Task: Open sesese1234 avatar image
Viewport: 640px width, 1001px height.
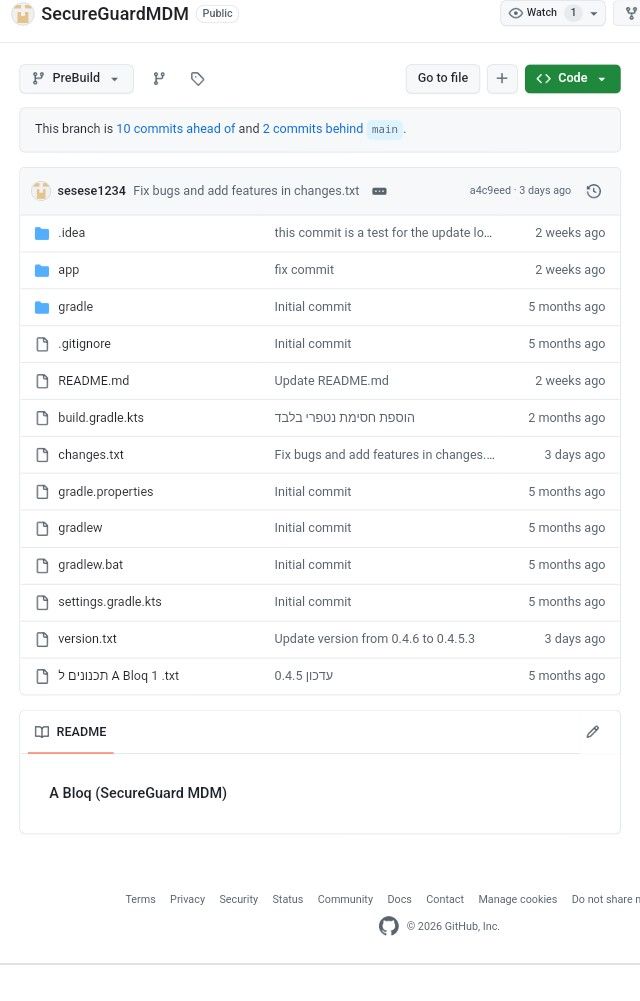Action: click(41, 191)
